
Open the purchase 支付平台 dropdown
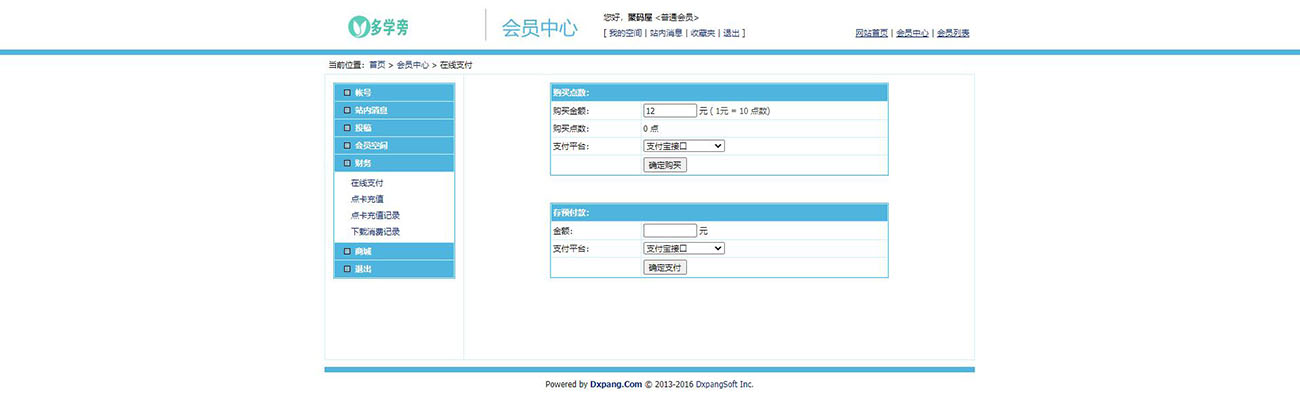click(x=684, y=146)
